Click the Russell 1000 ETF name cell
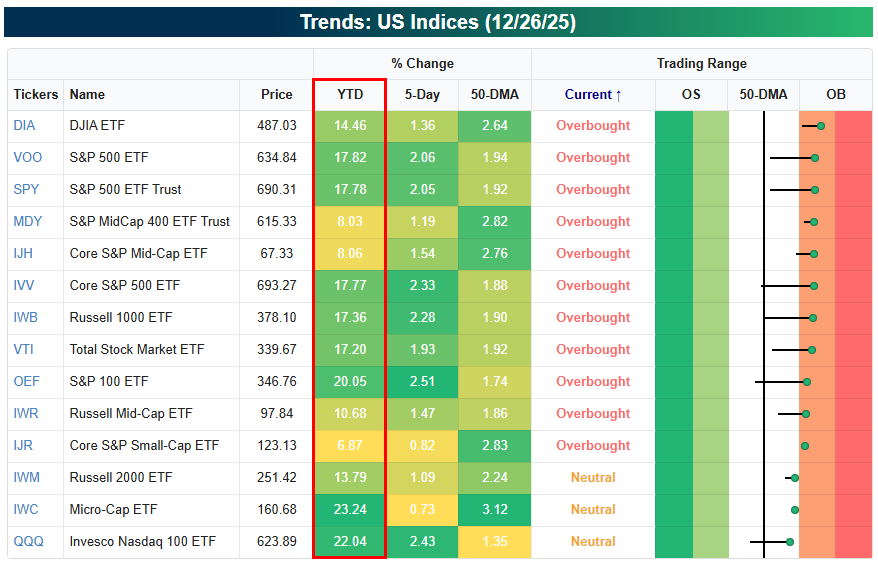Image resolution: width=878 pixels, height=569 pixels. pos(120,318)
